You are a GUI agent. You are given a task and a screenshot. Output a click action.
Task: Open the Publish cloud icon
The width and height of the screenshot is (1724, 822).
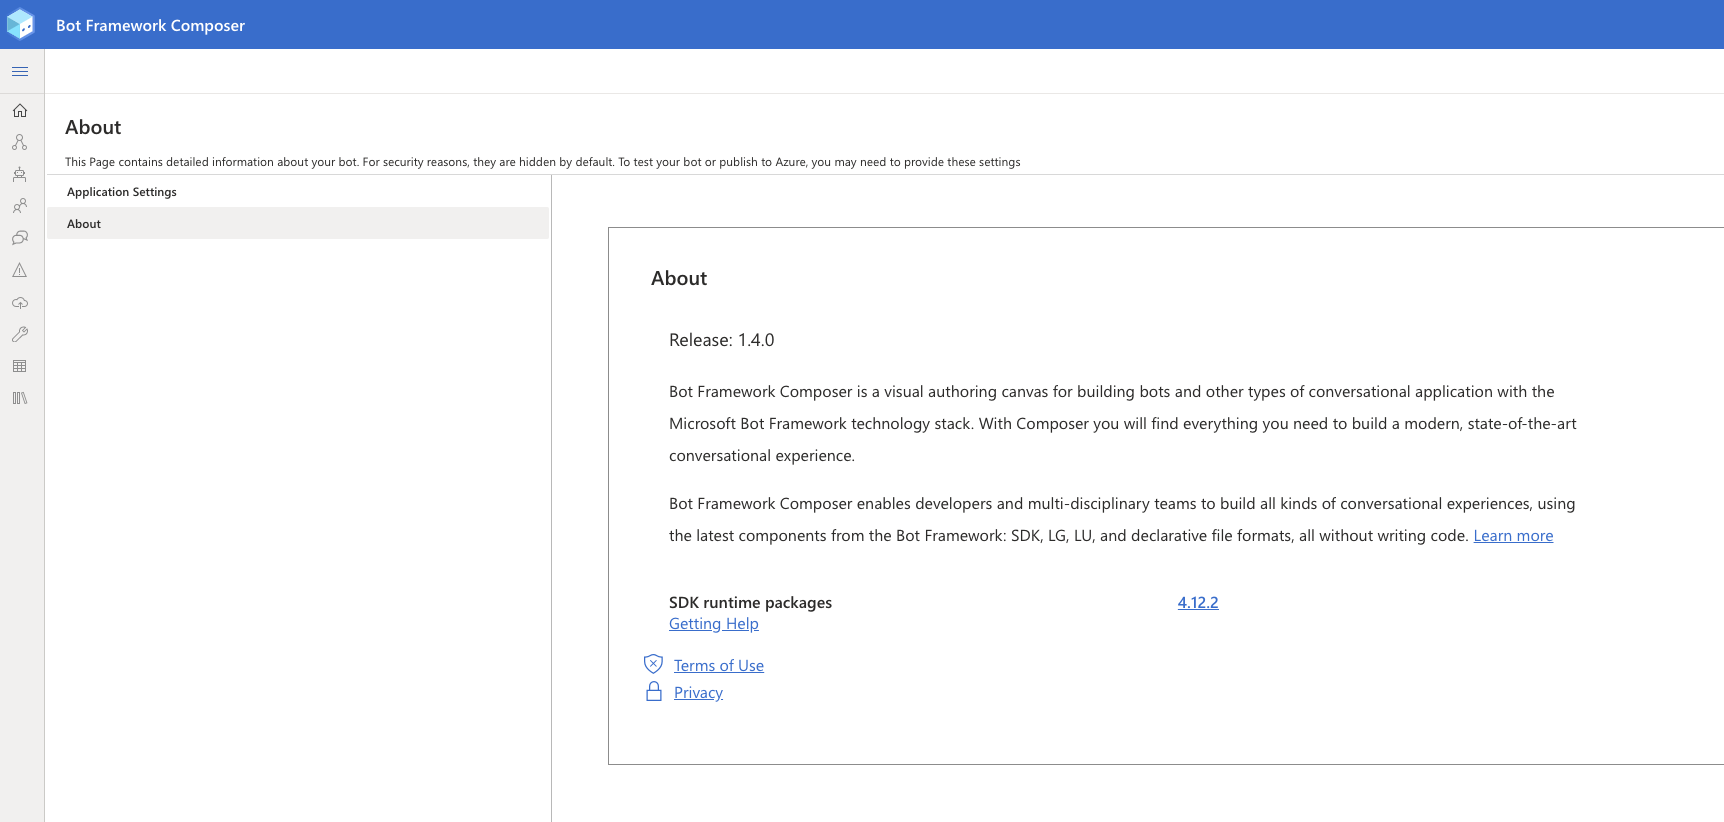click(20, 302)
